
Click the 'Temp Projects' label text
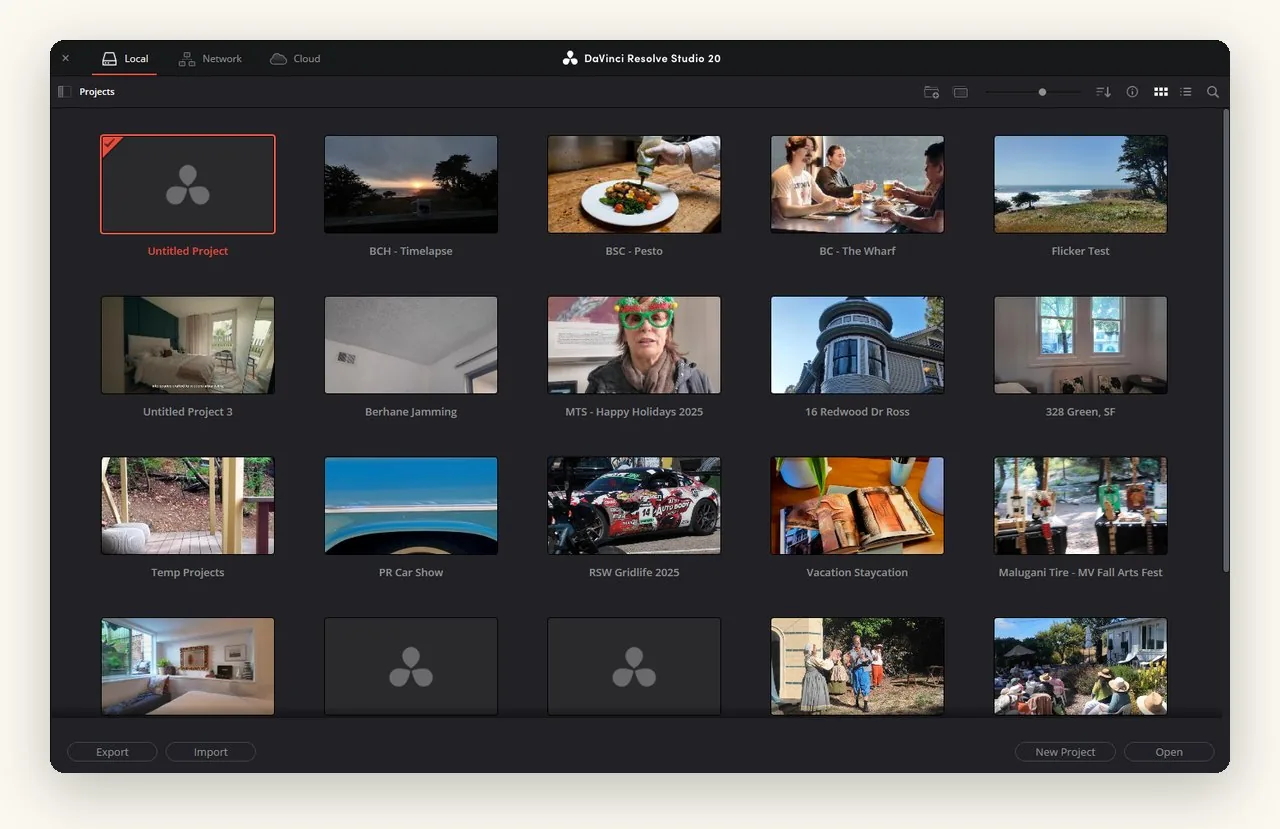pos(188,573)
